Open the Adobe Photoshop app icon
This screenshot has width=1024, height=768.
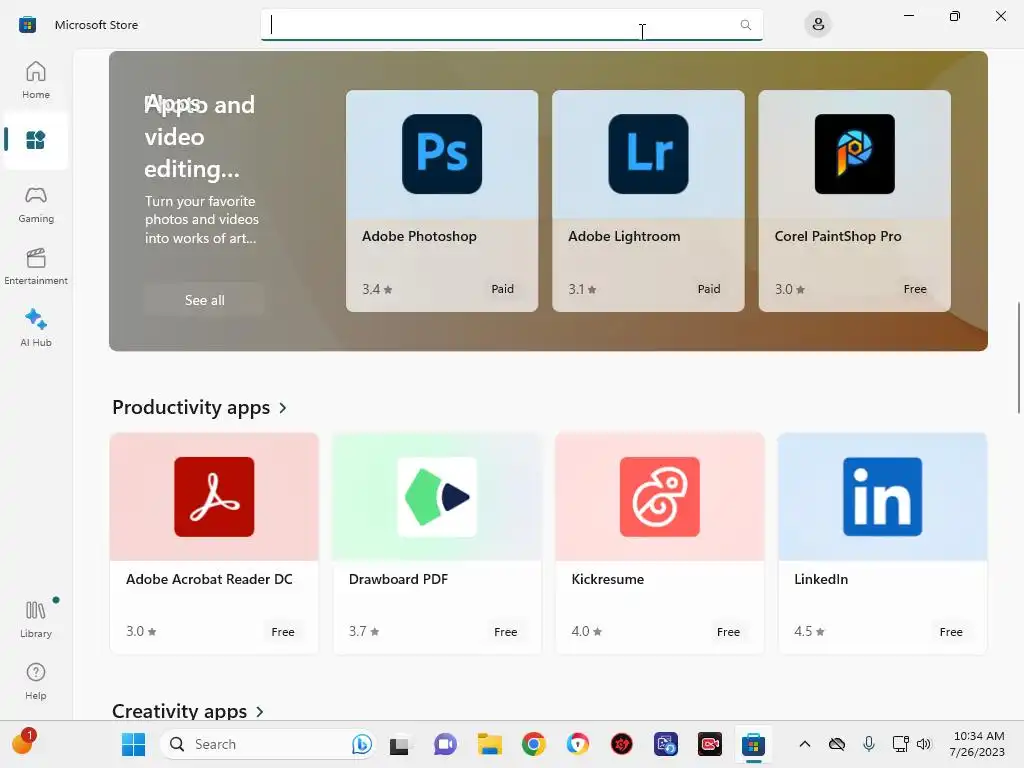[x=442, y=154]
